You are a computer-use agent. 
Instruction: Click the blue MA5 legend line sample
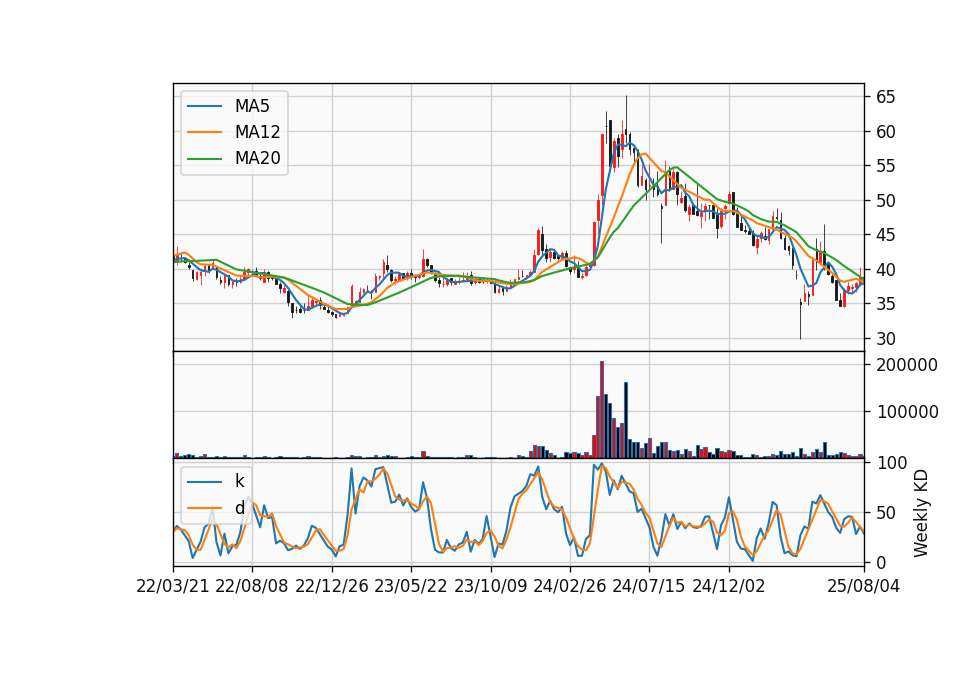(204, 107)
